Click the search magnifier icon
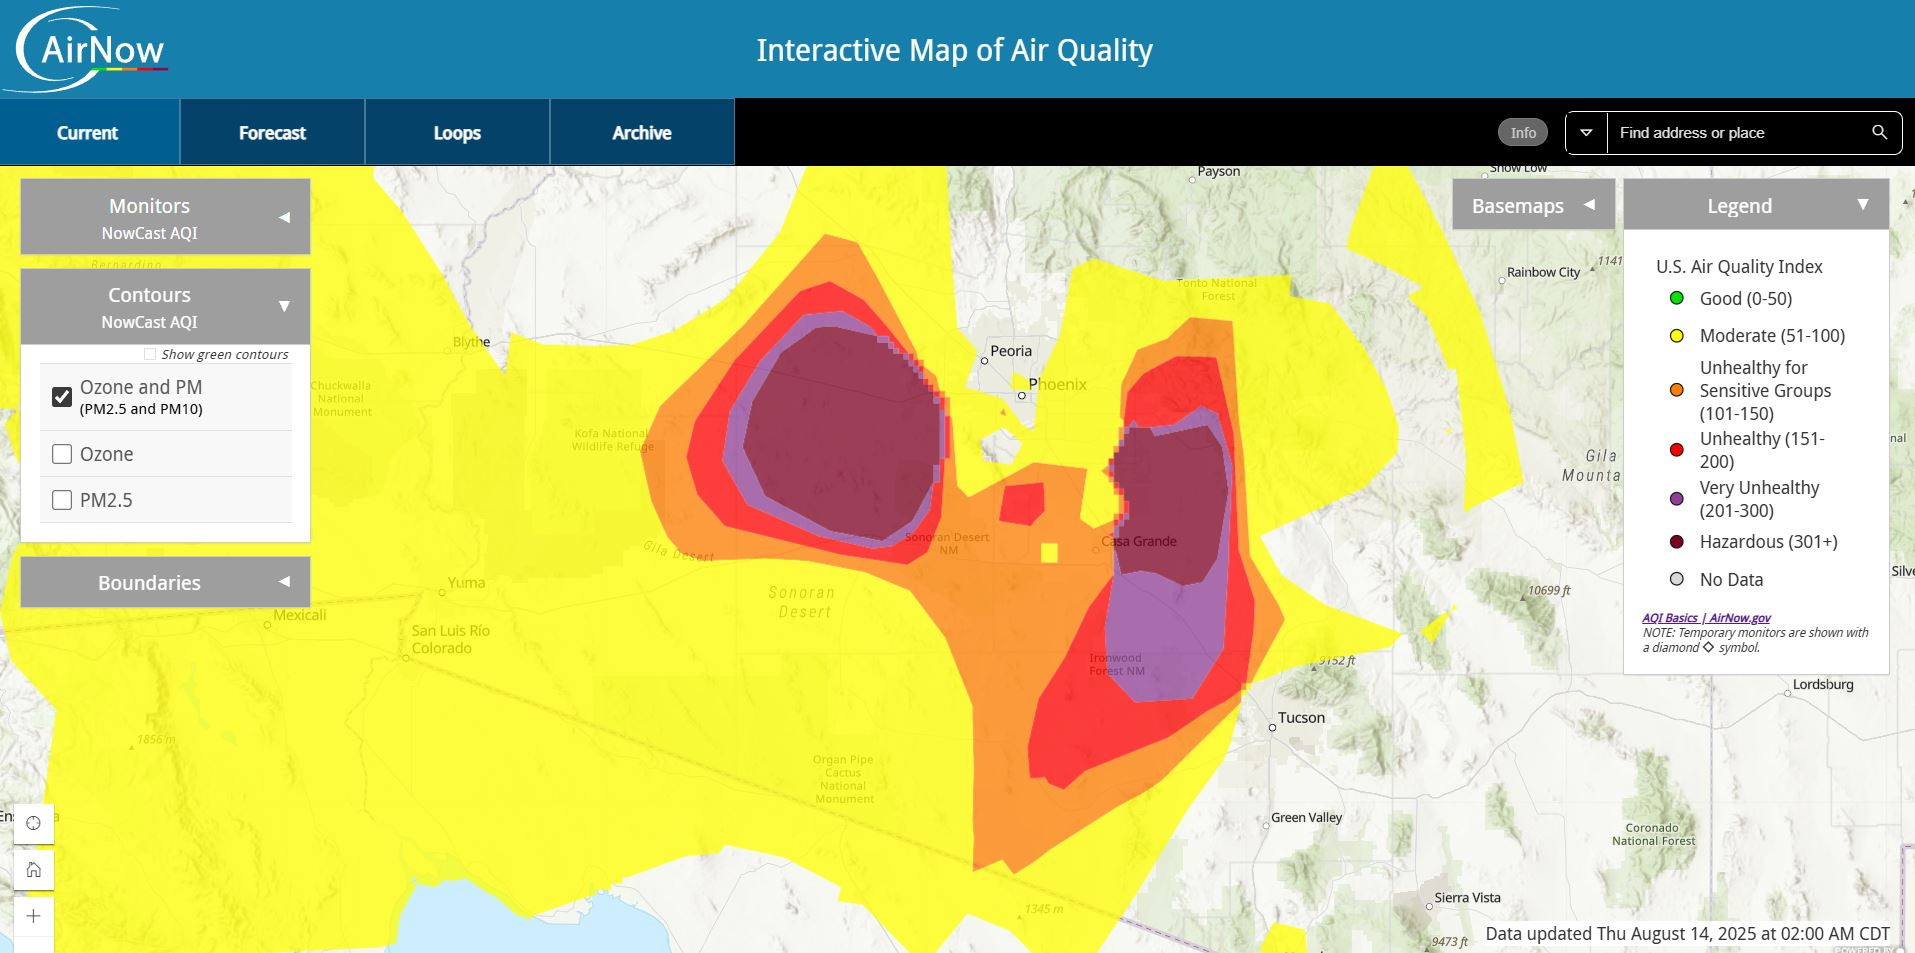This screenshot has width=1915, height=953. (1879, 132)
